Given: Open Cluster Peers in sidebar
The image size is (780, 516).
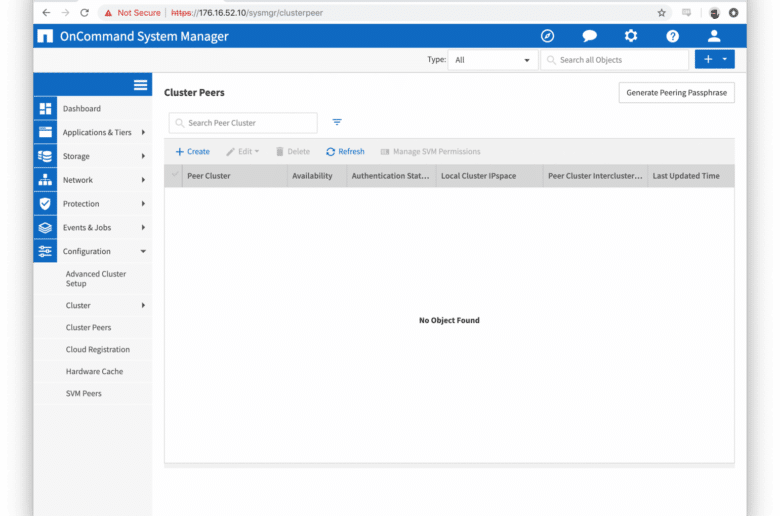Looking at the screenshot, I should point(89,327).
